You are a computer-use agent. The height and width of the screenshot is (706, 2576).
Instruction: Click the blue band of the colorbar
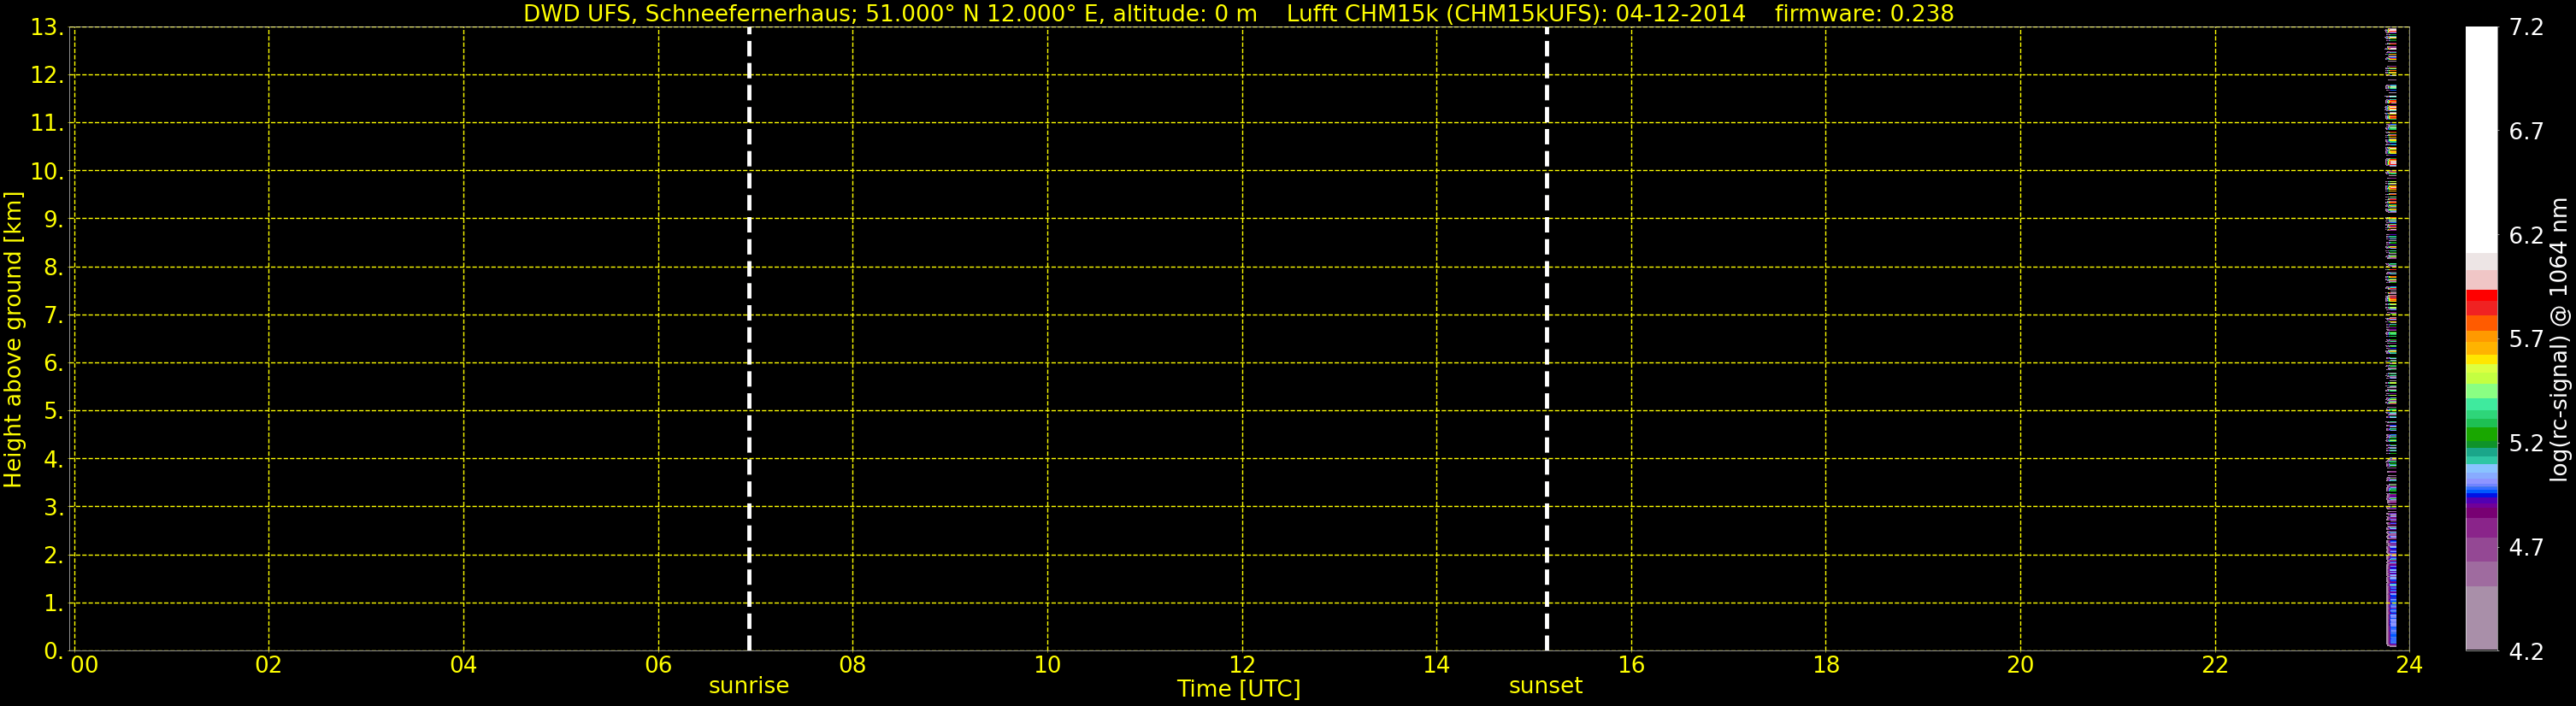(x=2481, y=491)
